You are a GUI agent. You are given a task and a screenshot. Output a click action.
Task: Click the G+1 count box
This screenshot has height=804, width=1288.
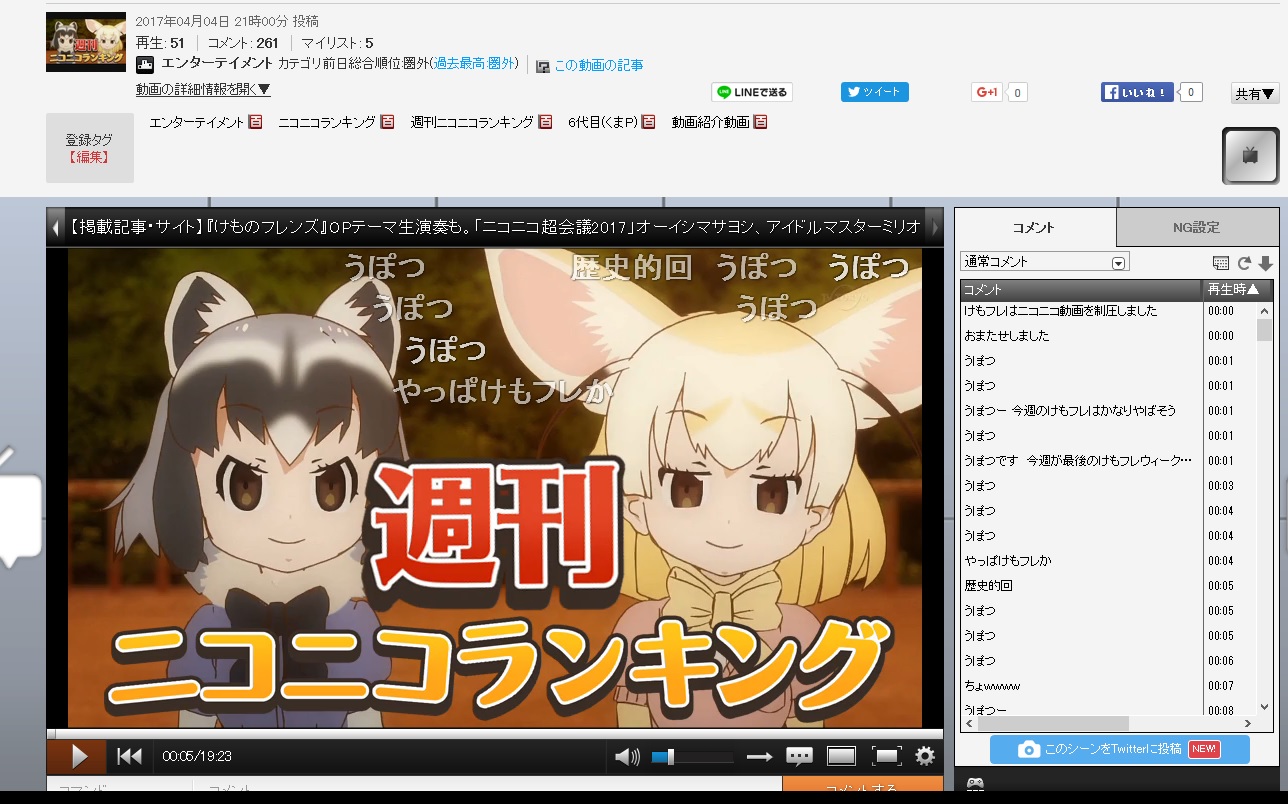[x=1017, y=93]
